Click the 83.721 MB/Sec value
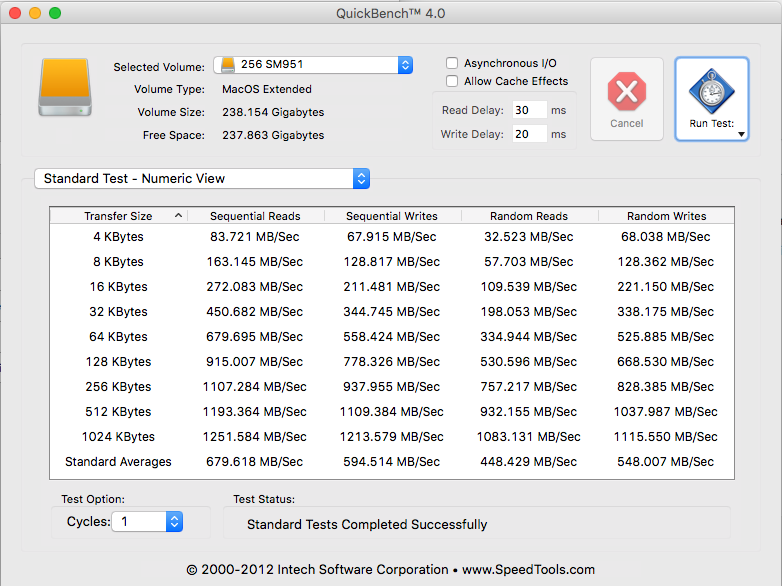This screenshot has height=586, width=782. pyautogui.click(x=255, y=237)
